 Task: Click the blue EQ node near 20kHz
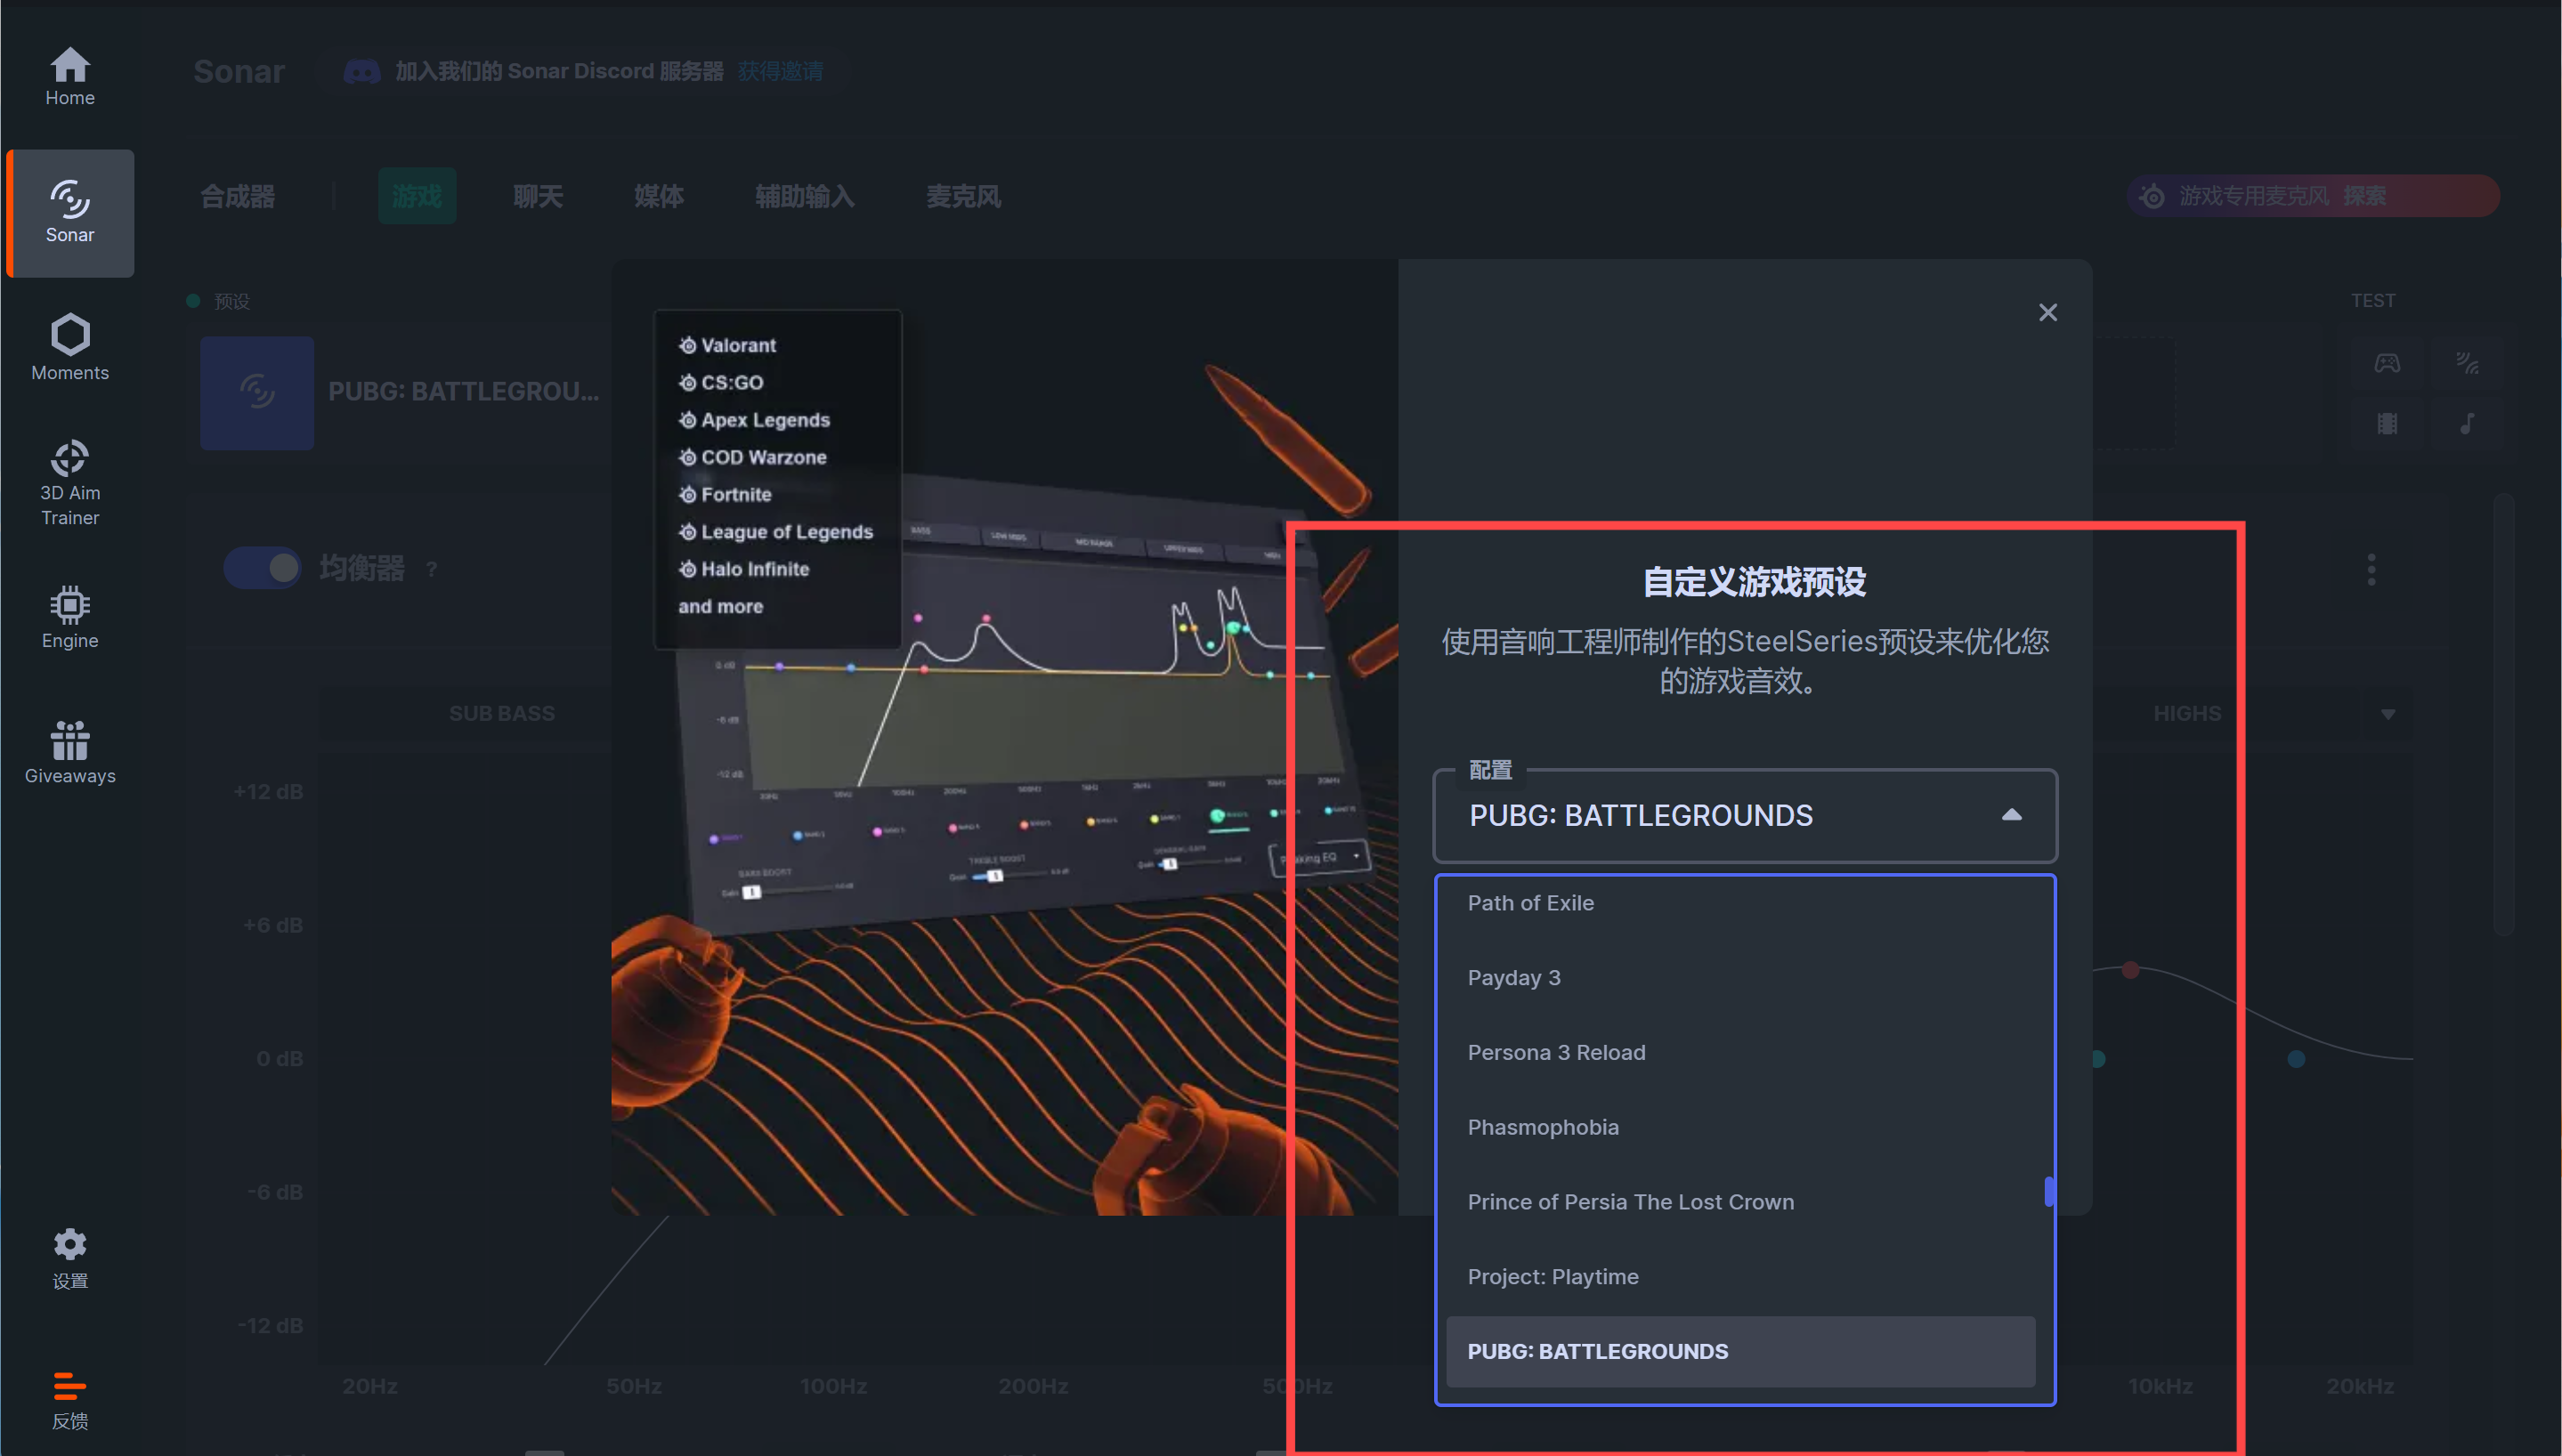(2296, 1059)
